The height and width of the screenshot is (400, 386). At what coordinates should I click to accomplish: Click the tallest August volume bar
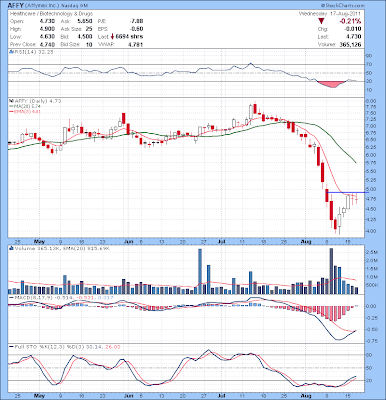click(x=331, y=271)
